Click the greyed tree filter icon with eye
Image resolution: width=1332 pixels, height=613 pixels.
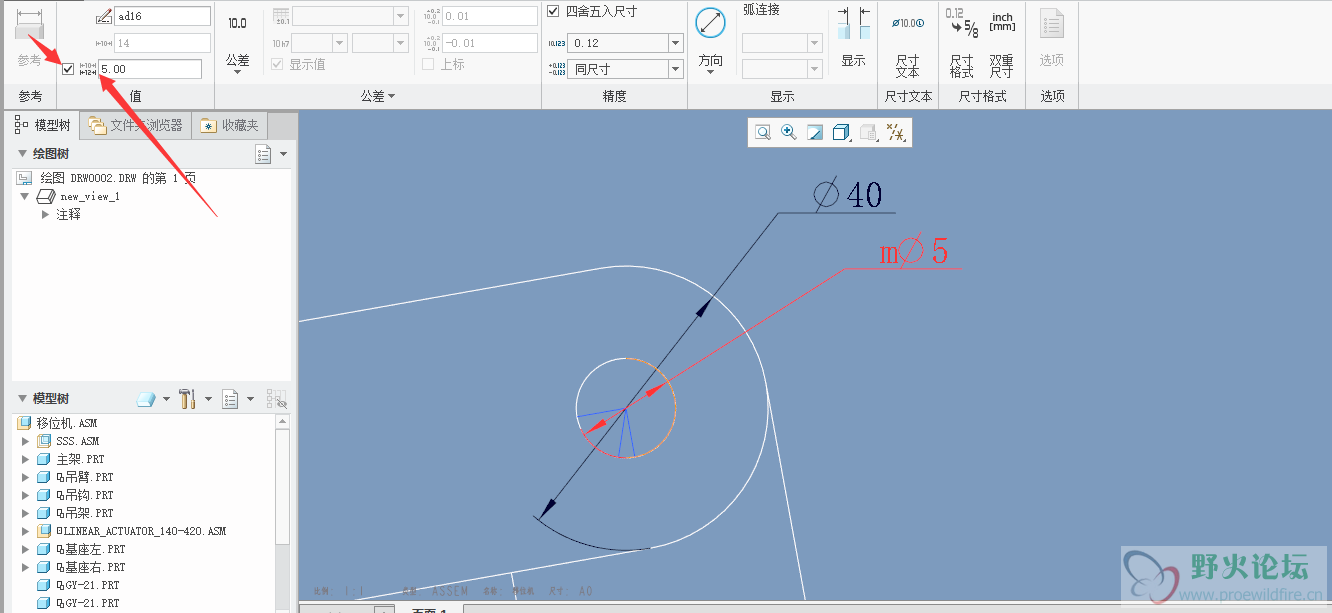tap(277, 400)
